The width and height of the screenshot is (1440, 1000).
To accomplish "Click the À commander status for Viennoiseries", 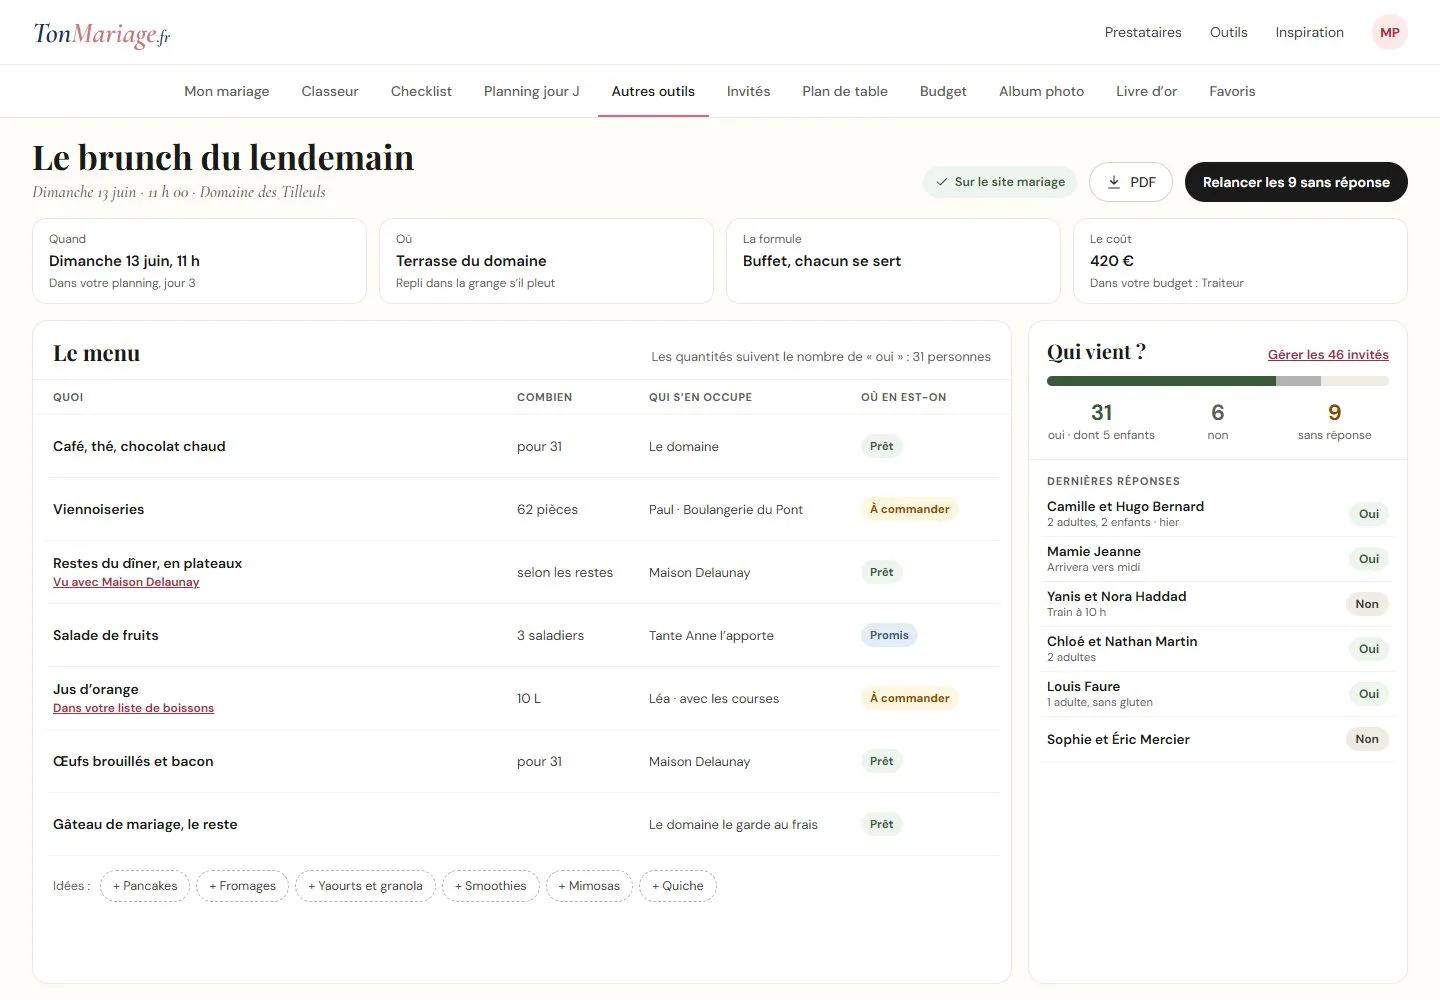I will (909, 509).
